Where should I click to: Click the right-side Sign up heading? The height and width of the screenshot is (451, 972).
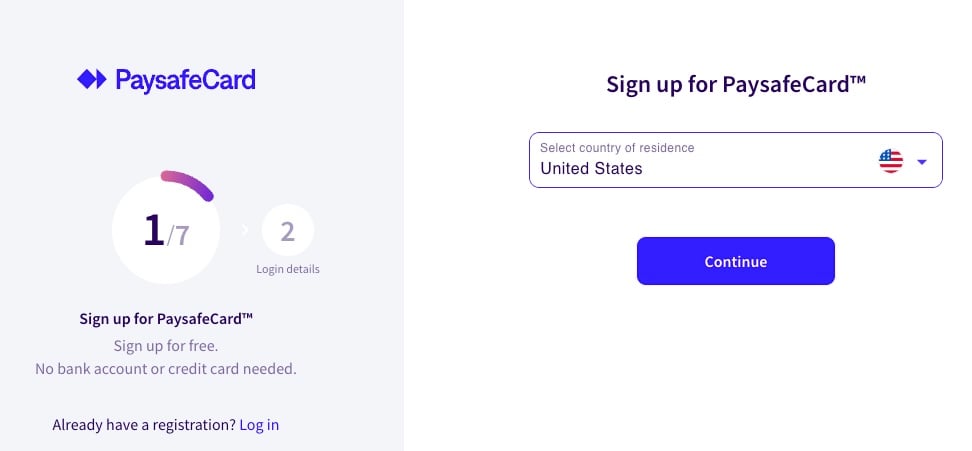coord(735,84)
